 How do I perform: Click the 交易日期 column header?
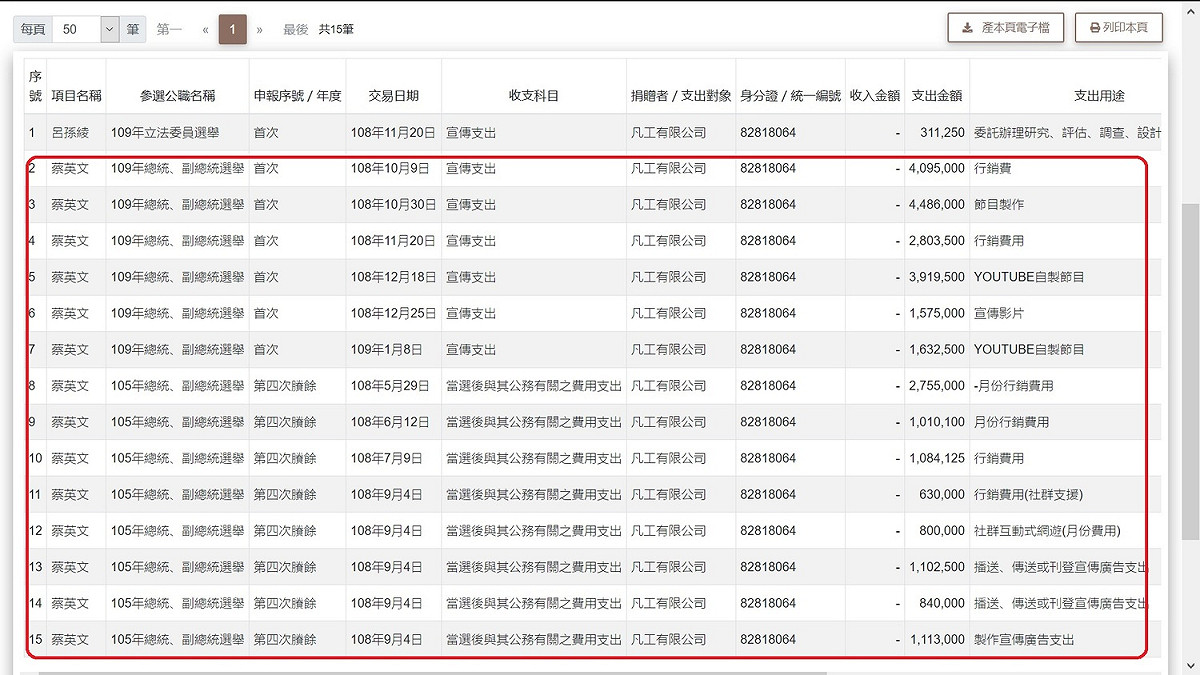(x=394, y=96)
